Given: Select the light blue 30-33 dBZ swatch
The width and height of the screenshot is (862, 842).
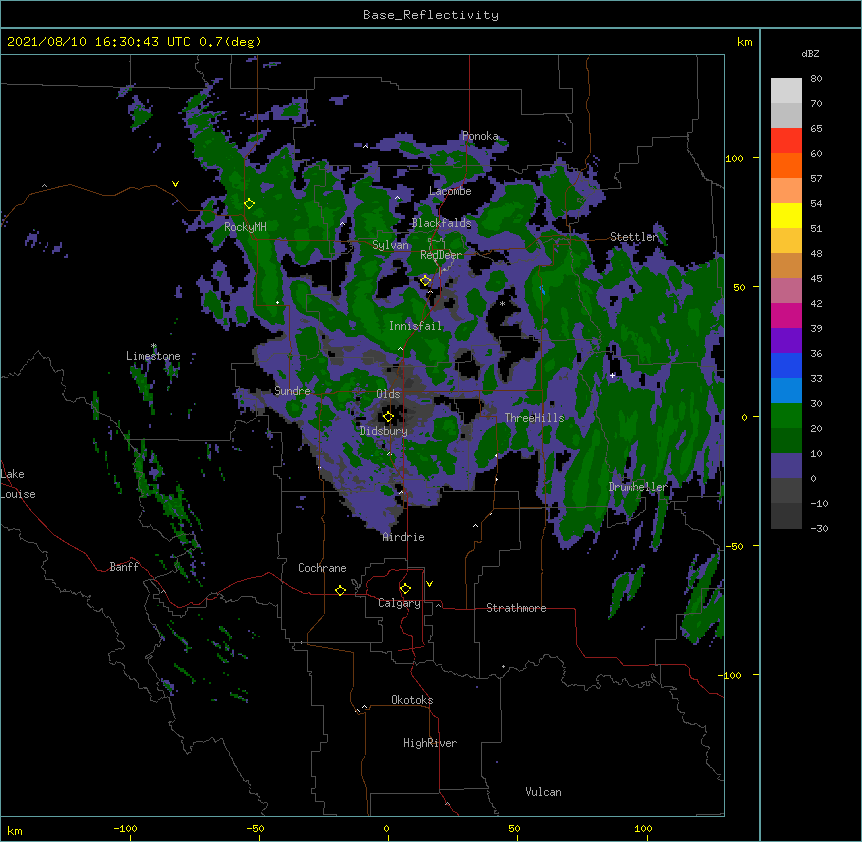Looking at the screenshot, I should click(x=786, y=390).
